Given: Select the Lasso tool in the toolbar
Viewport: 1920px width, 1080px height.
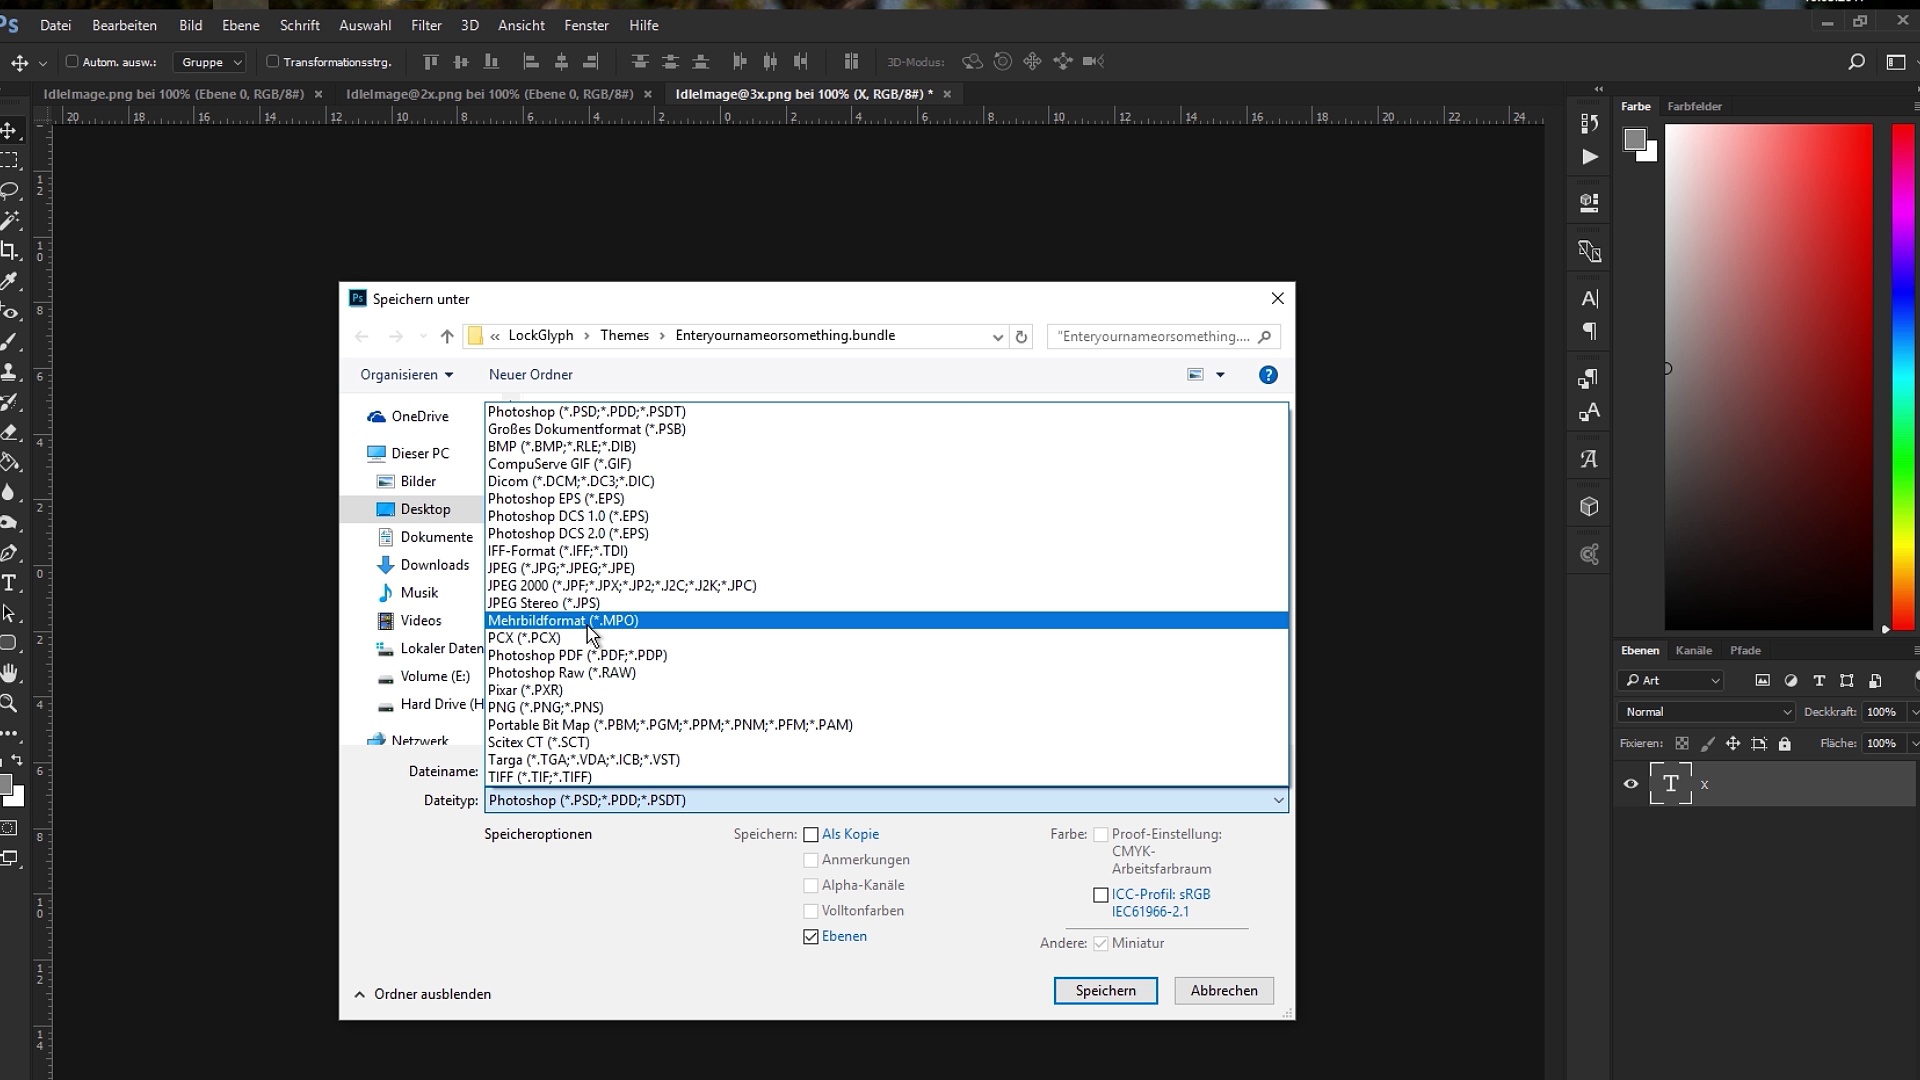Looking at the screenshot, I should click(10, 190).
